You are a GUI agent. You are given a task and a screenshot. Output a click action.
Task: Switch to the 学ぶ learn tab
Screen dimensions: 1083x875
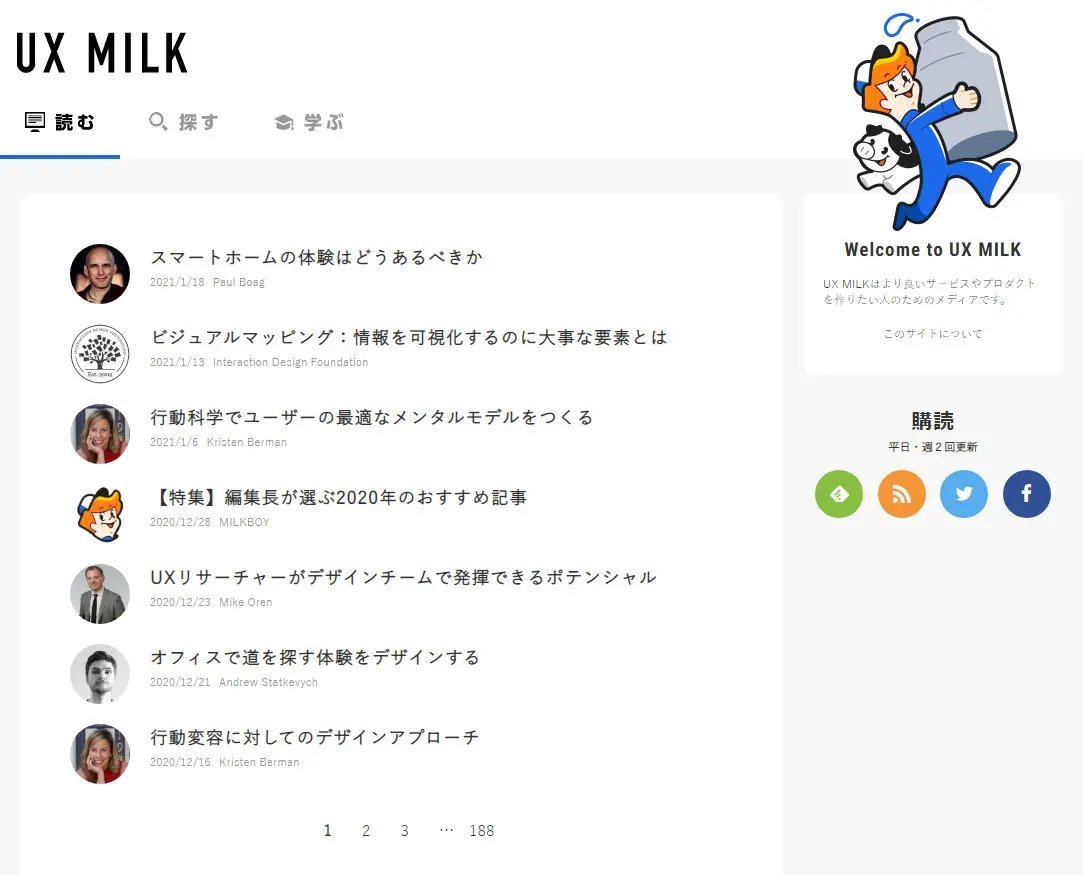309,122
